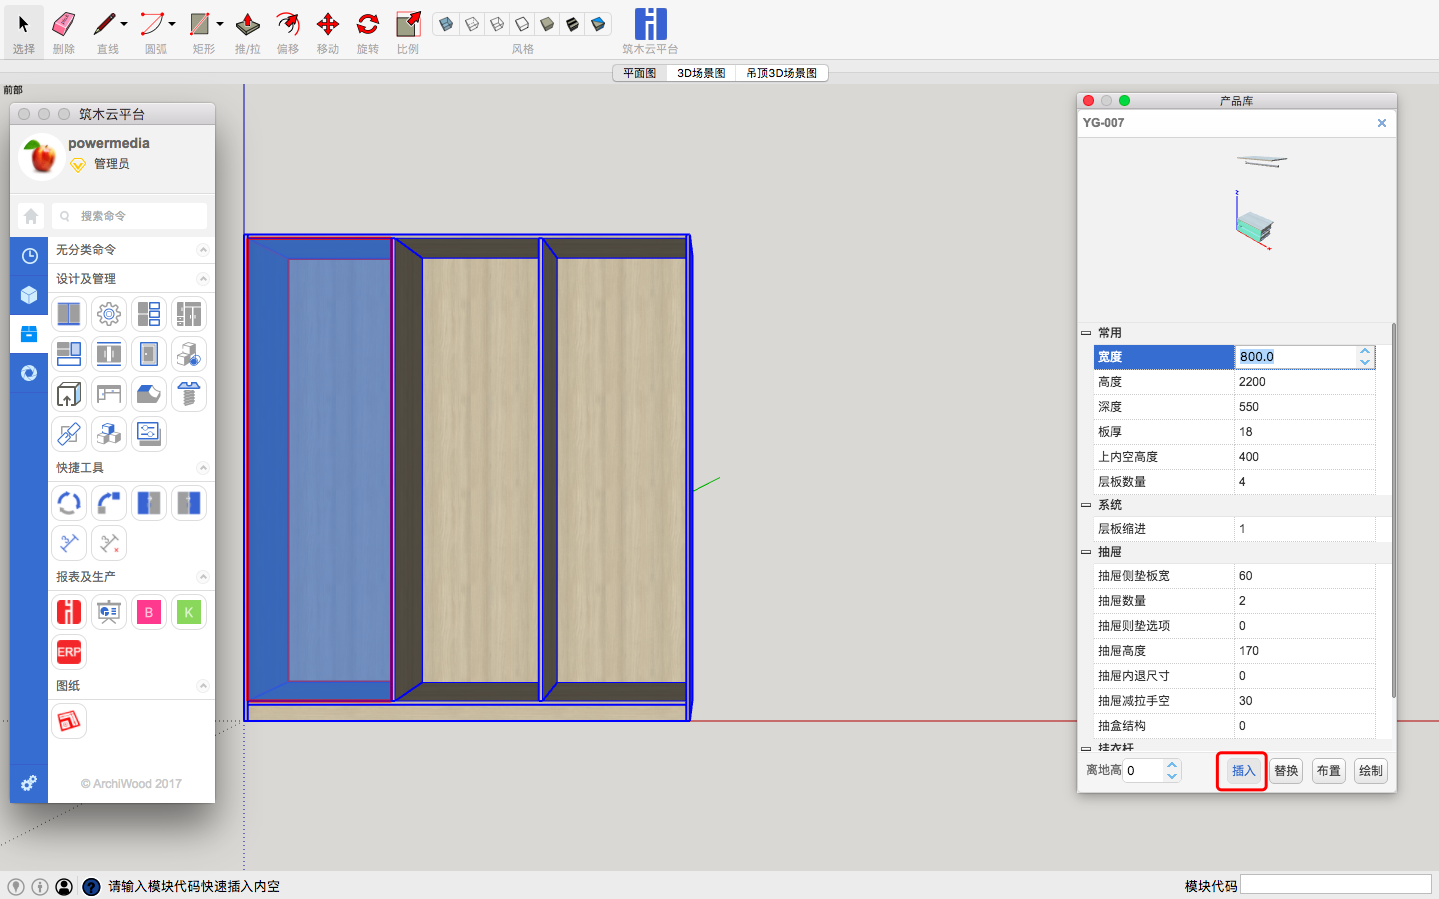The width and height of the screenshot is (1439, 899).
Task: Open the 筑木云平台 toolbar icon
Action: (x=650, y=25)
